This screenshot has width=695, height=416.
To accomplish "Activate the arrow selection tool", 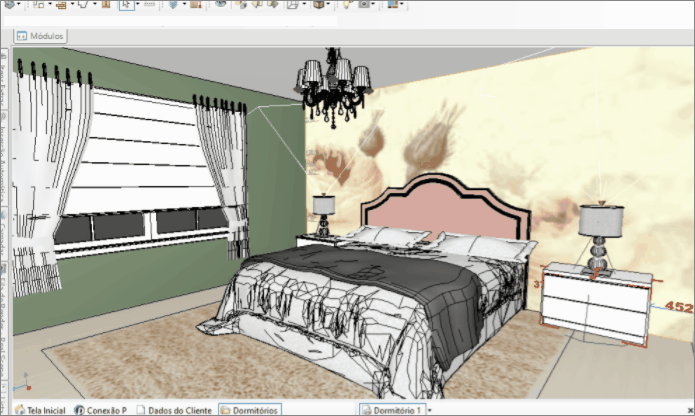I will tap(126, 4).
